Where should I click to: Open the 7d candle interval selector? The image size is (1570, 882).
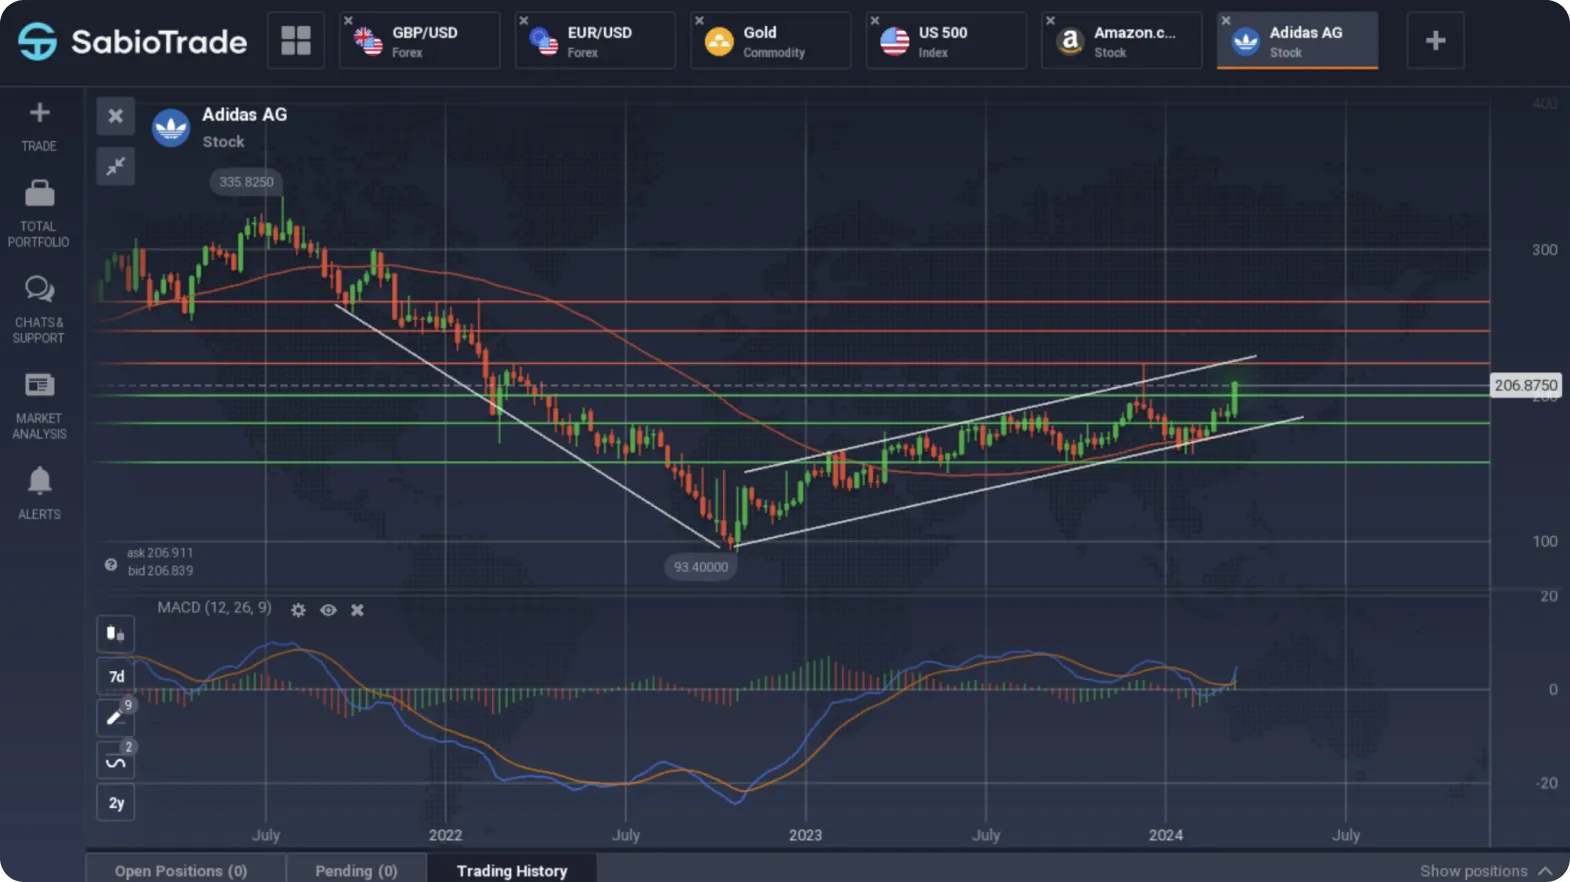[115, 676]
